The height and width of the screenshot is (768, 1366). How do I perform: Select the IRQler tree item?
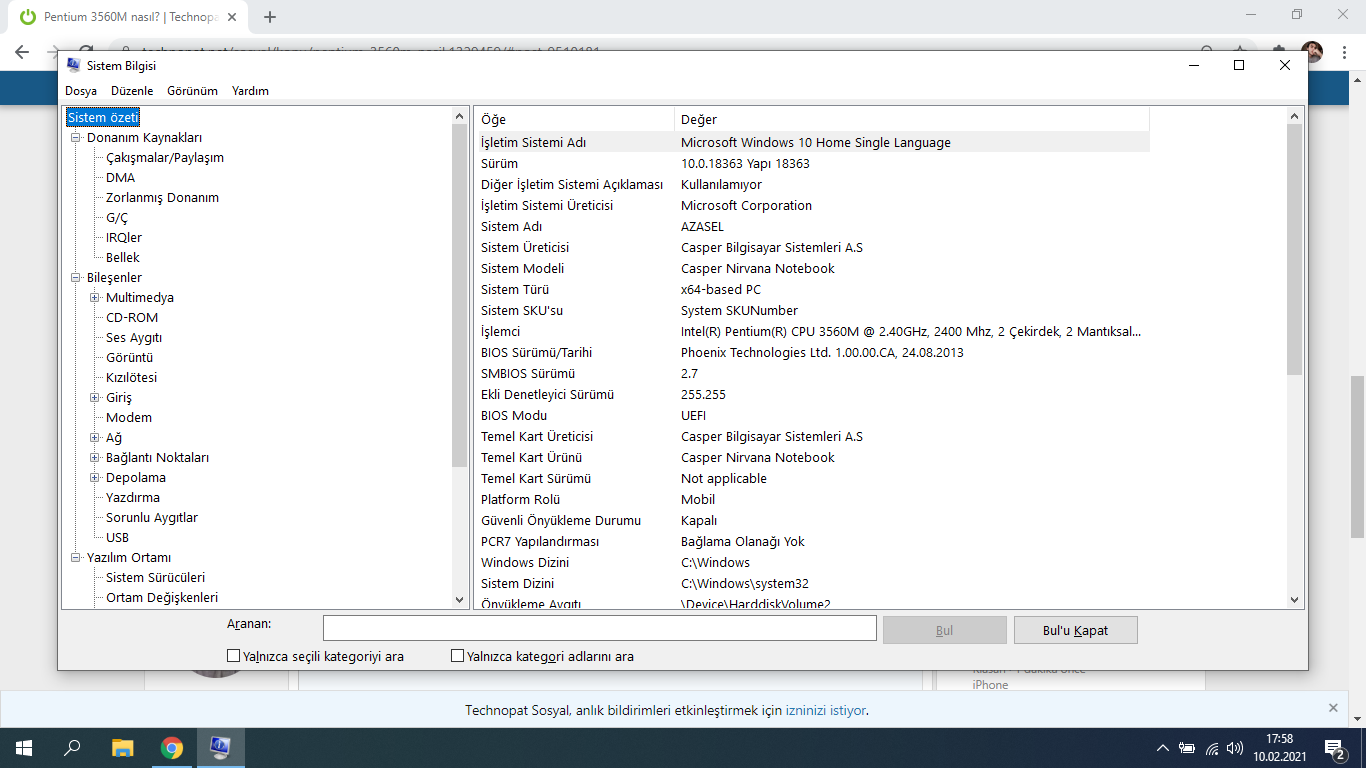click(x=124, y=237)
